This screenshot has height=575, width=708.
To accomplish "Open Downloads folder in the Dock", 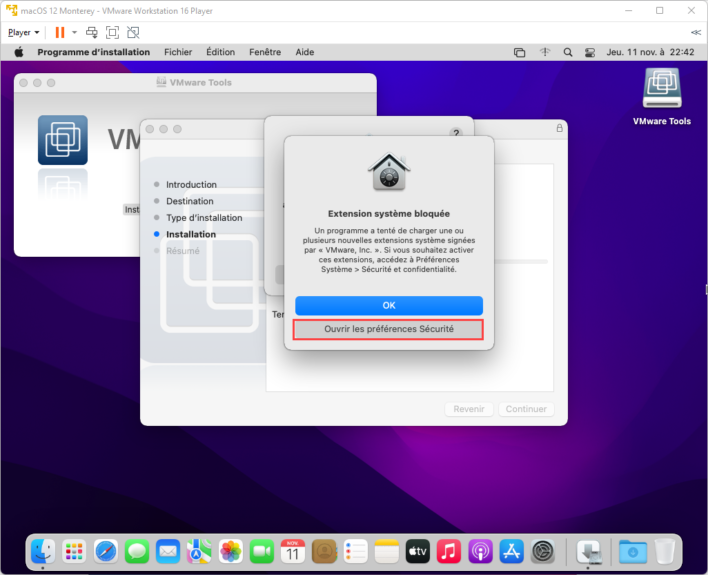I will [633, 552].
